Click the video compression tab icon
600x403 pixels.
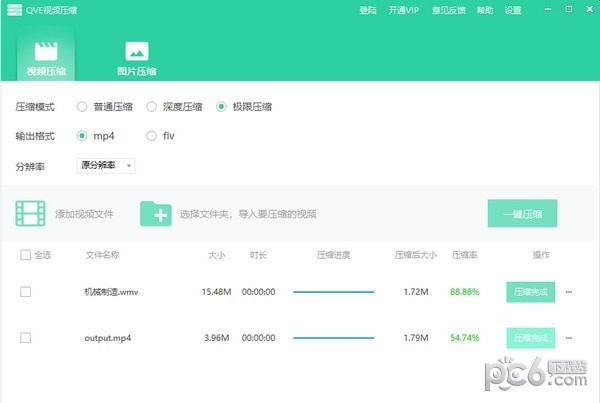click(x=45, y=51)
